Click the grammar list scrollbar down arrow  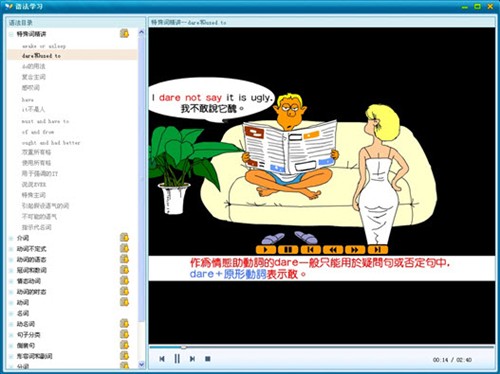[x=141, y=364]
